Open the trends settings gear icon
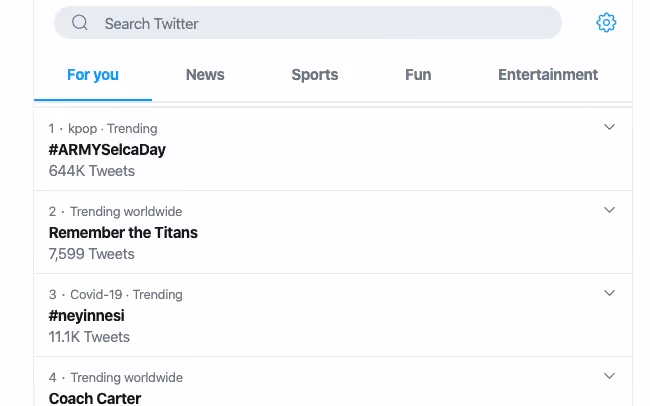The image size is (650, 406). (x=606, y=22)
